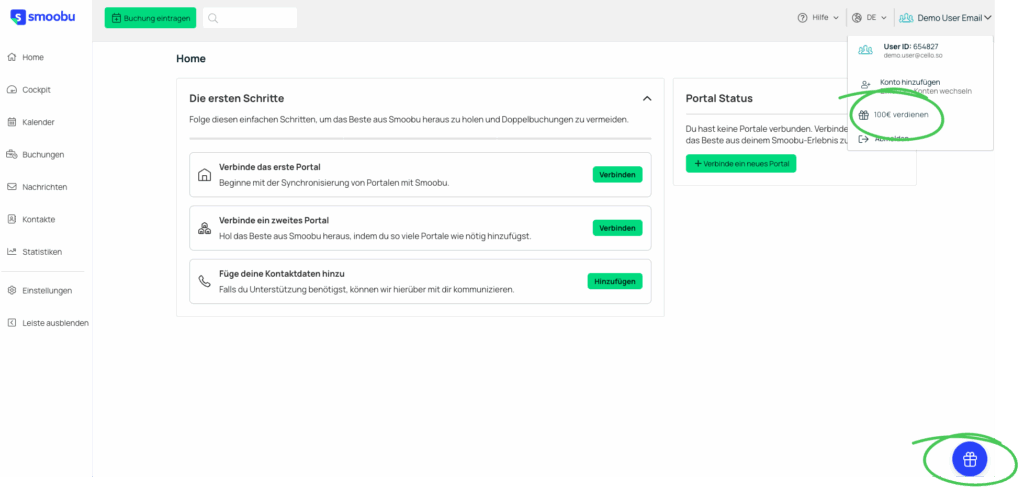The height and width of the screenshot is (499, 1024).
Task: Select 100€ verdienen menu entry
Action: click(900, 115)
